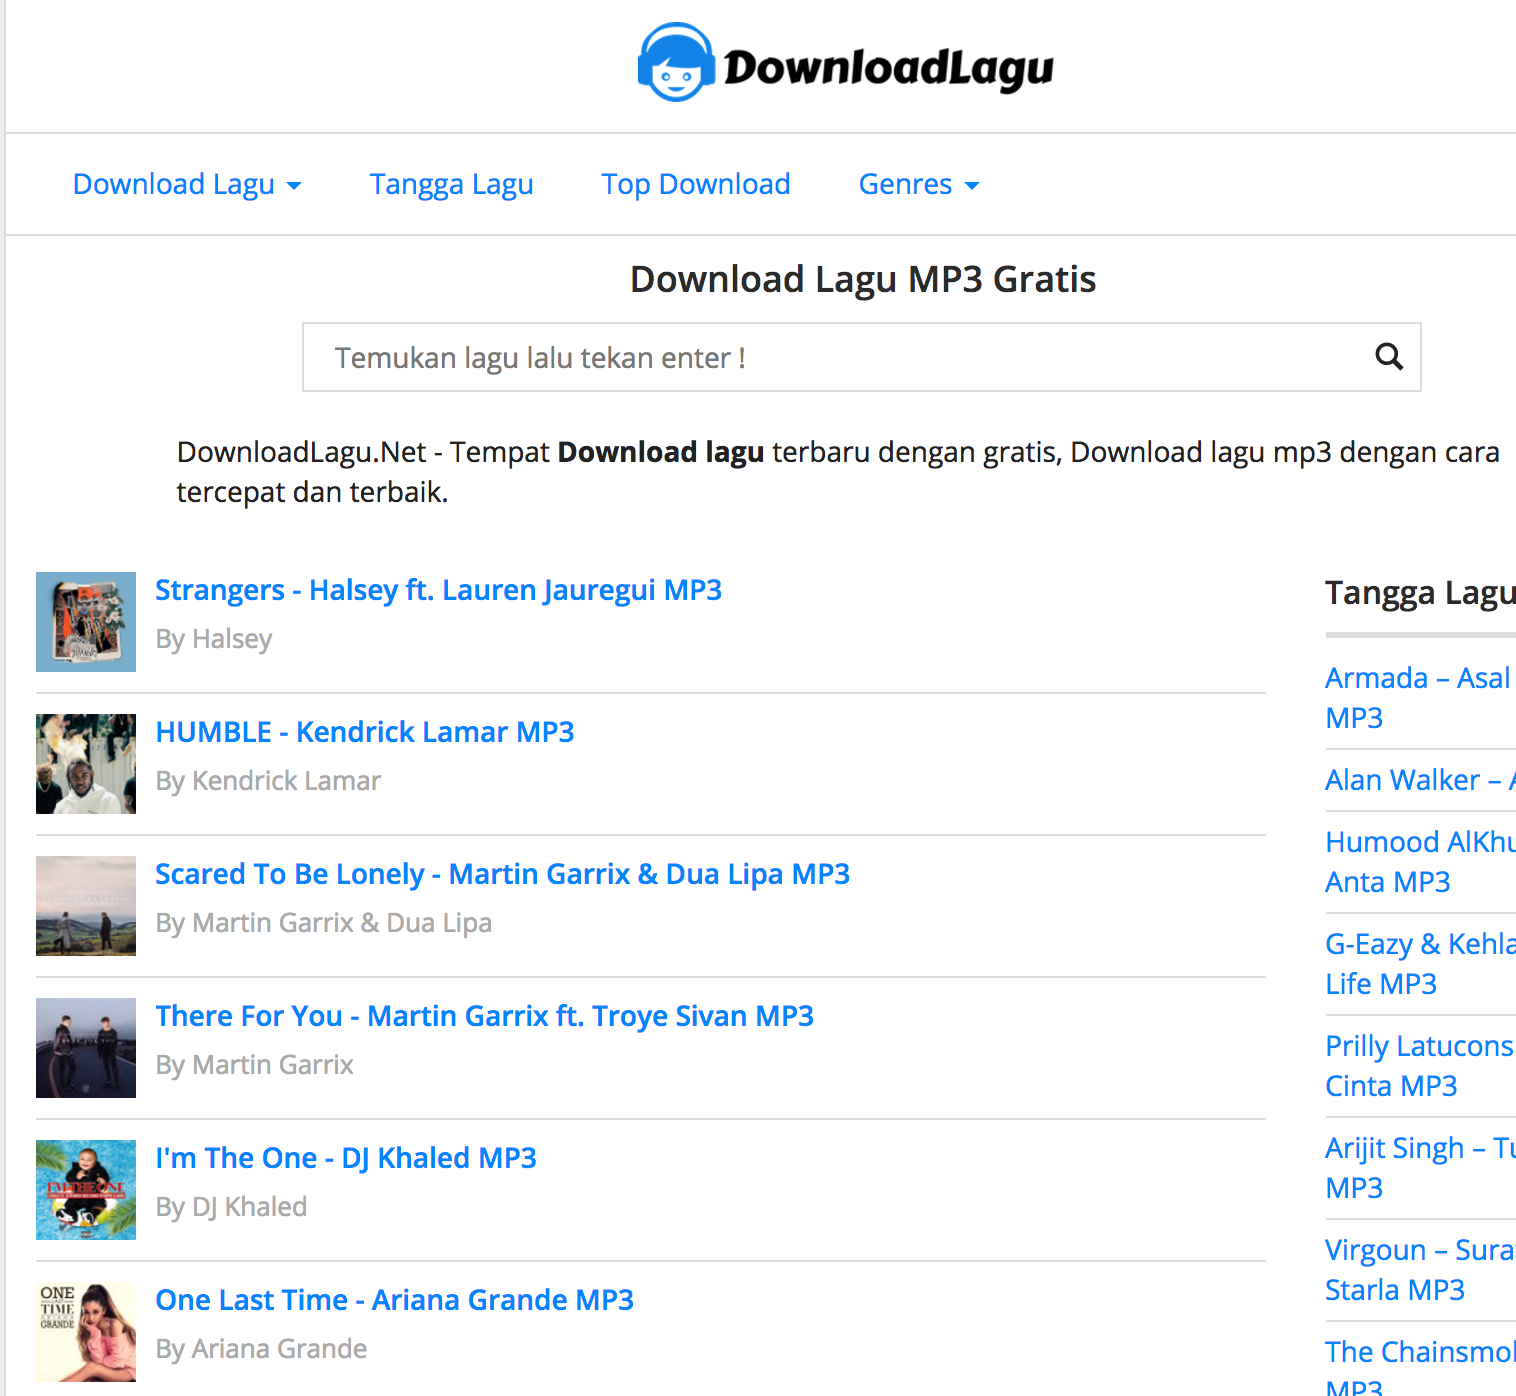Open Scared To Be Lonely MP3 link
The image size is (1516, 1396).
[x=502, y=874]
